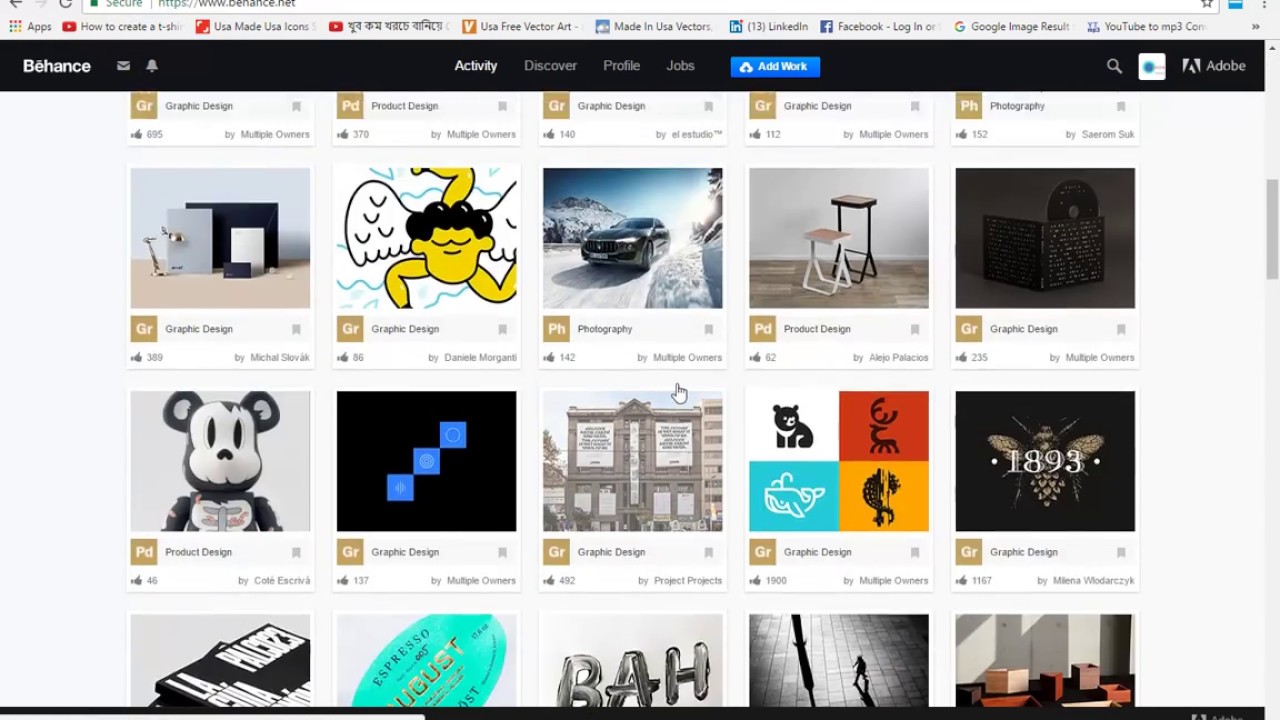Click the Ph Photography badge with 142 likes
This screenshot has width=1280, height=720.
point(556,329)
